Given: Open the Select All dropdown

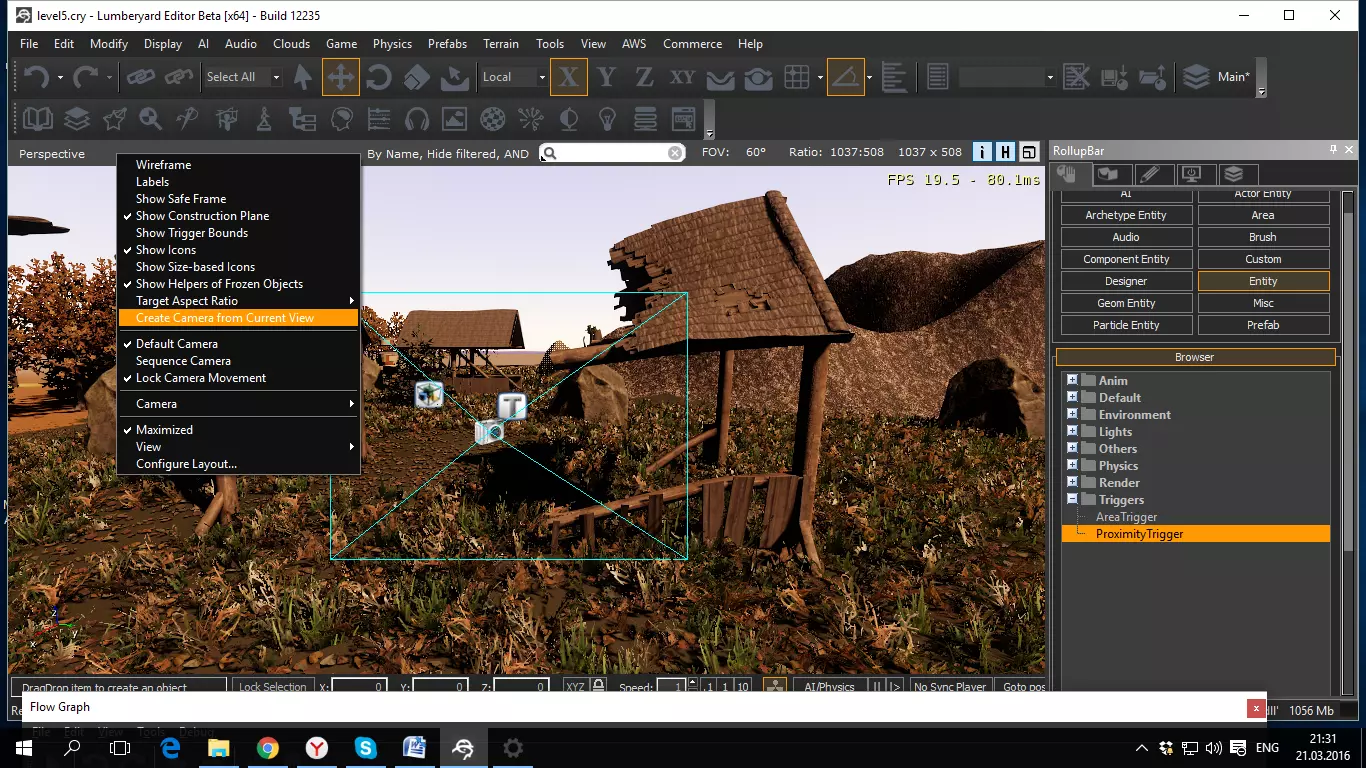Looking at the screenshot, I should (276, 77).
